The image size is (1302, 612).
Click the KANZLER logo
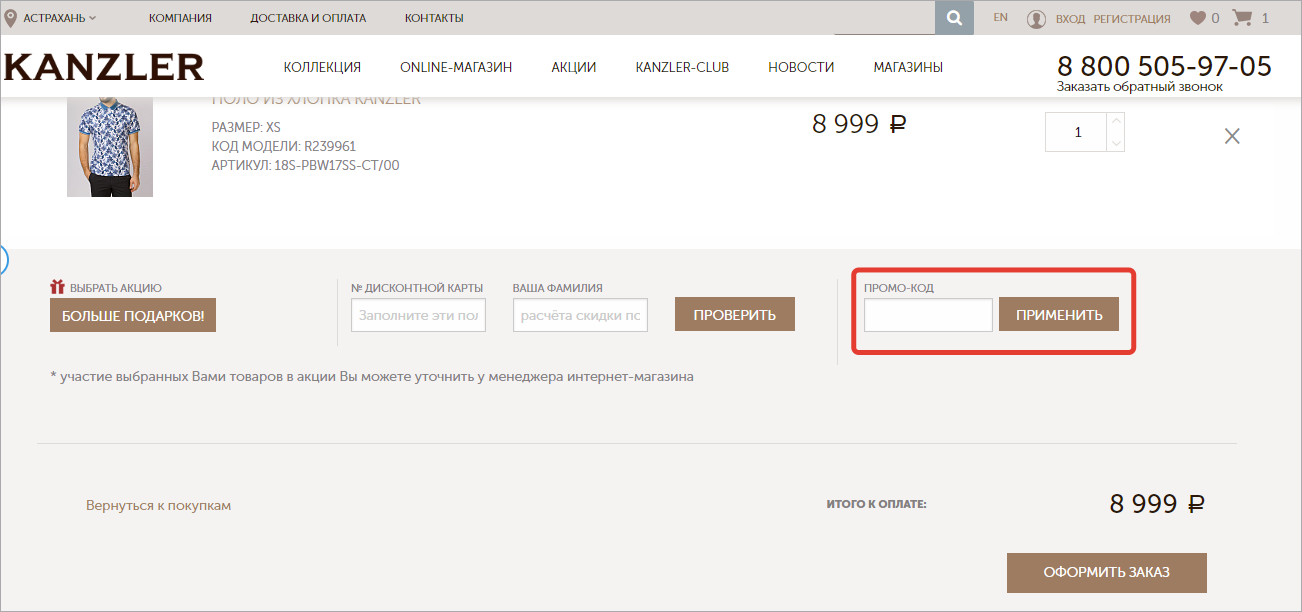pyautogui.click(x=104, y=67)
